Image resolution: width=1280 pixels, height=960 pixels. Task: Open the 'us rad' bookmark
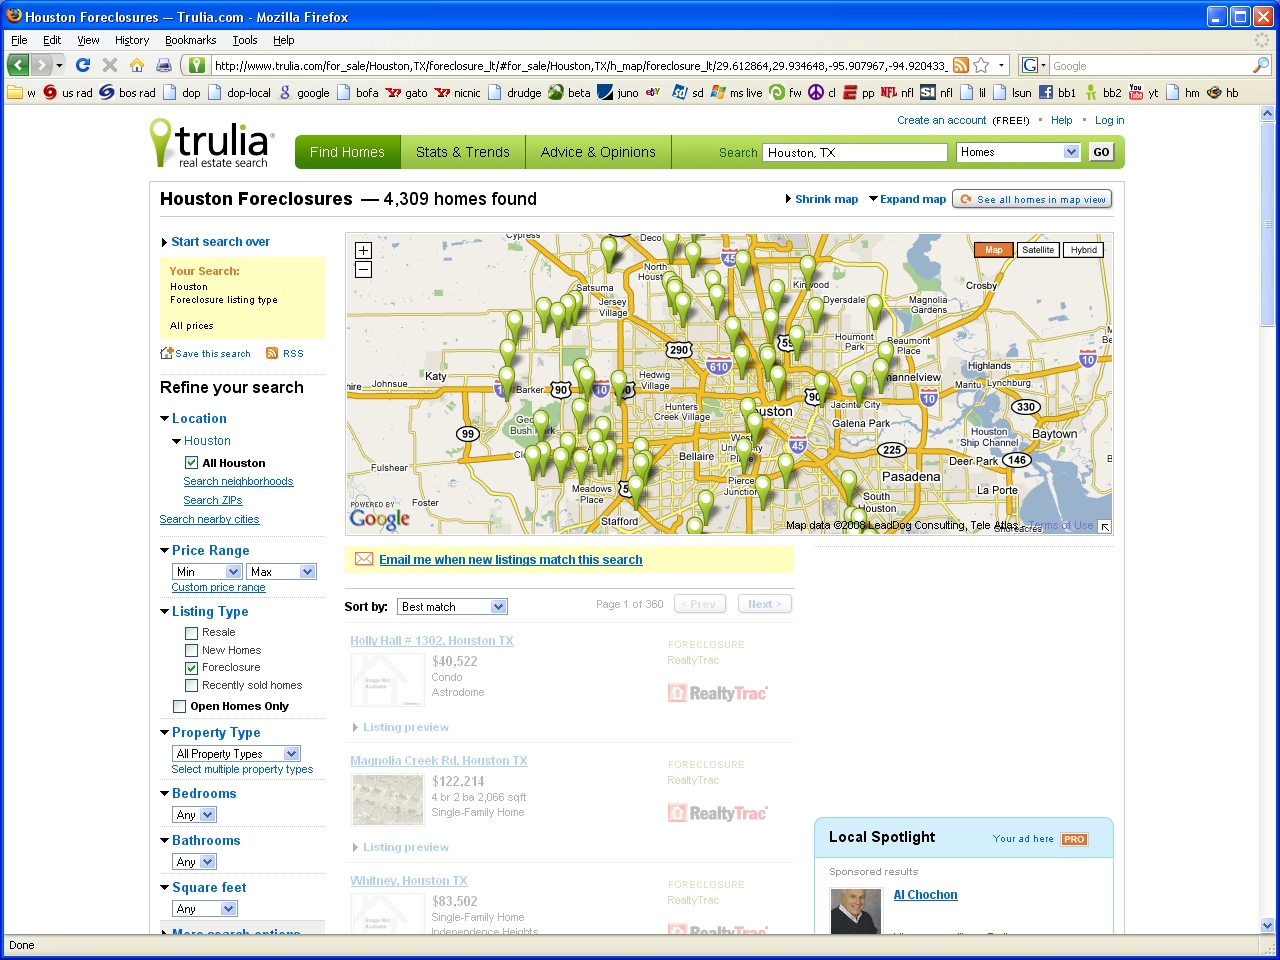(x=68, y=92)
